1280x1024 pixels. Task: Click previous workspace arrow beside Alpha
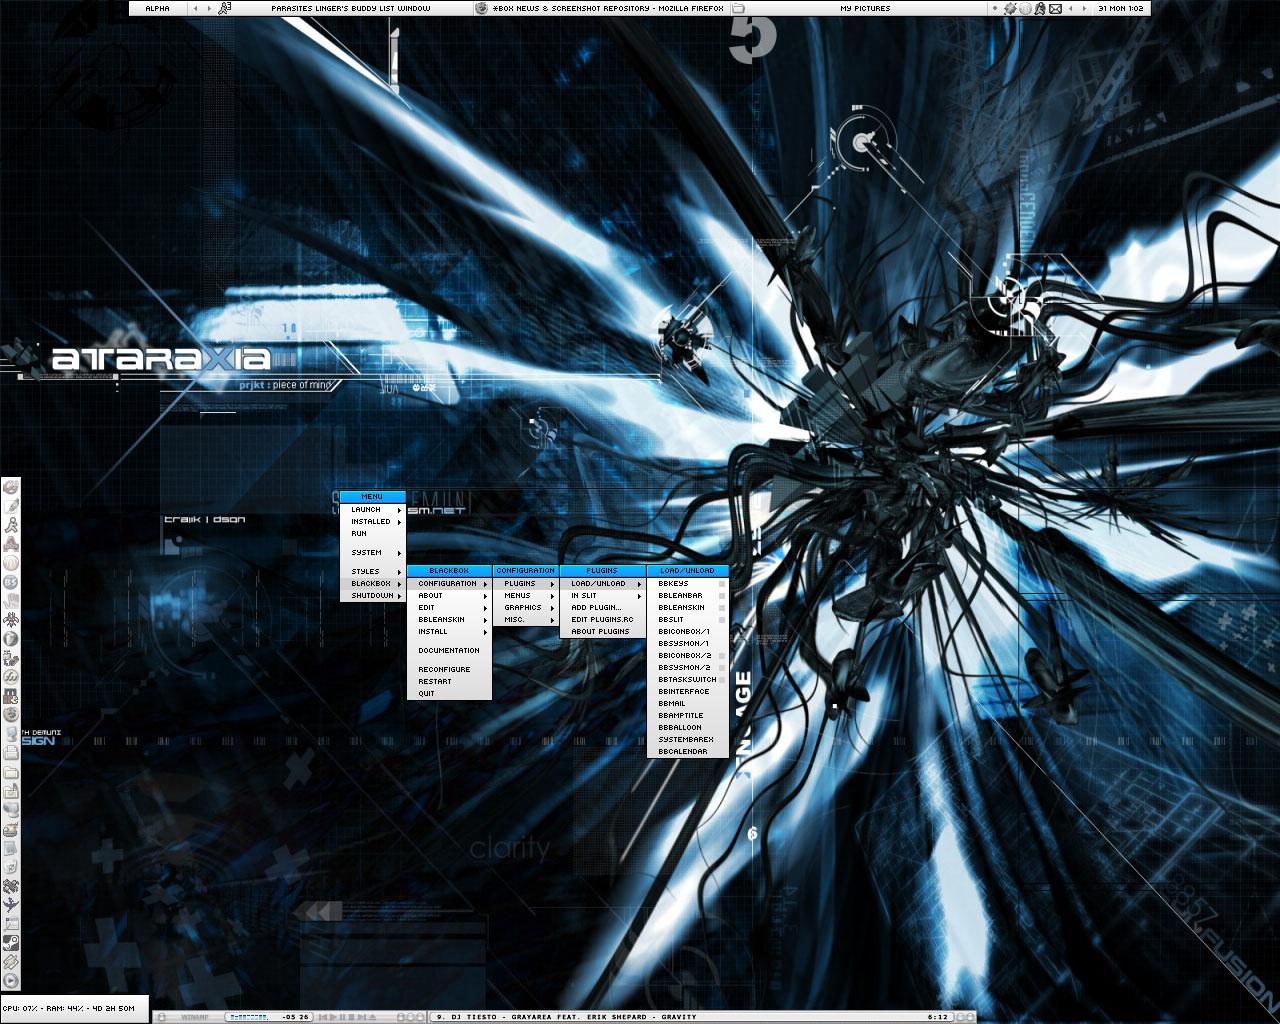(x=195, y=8)
